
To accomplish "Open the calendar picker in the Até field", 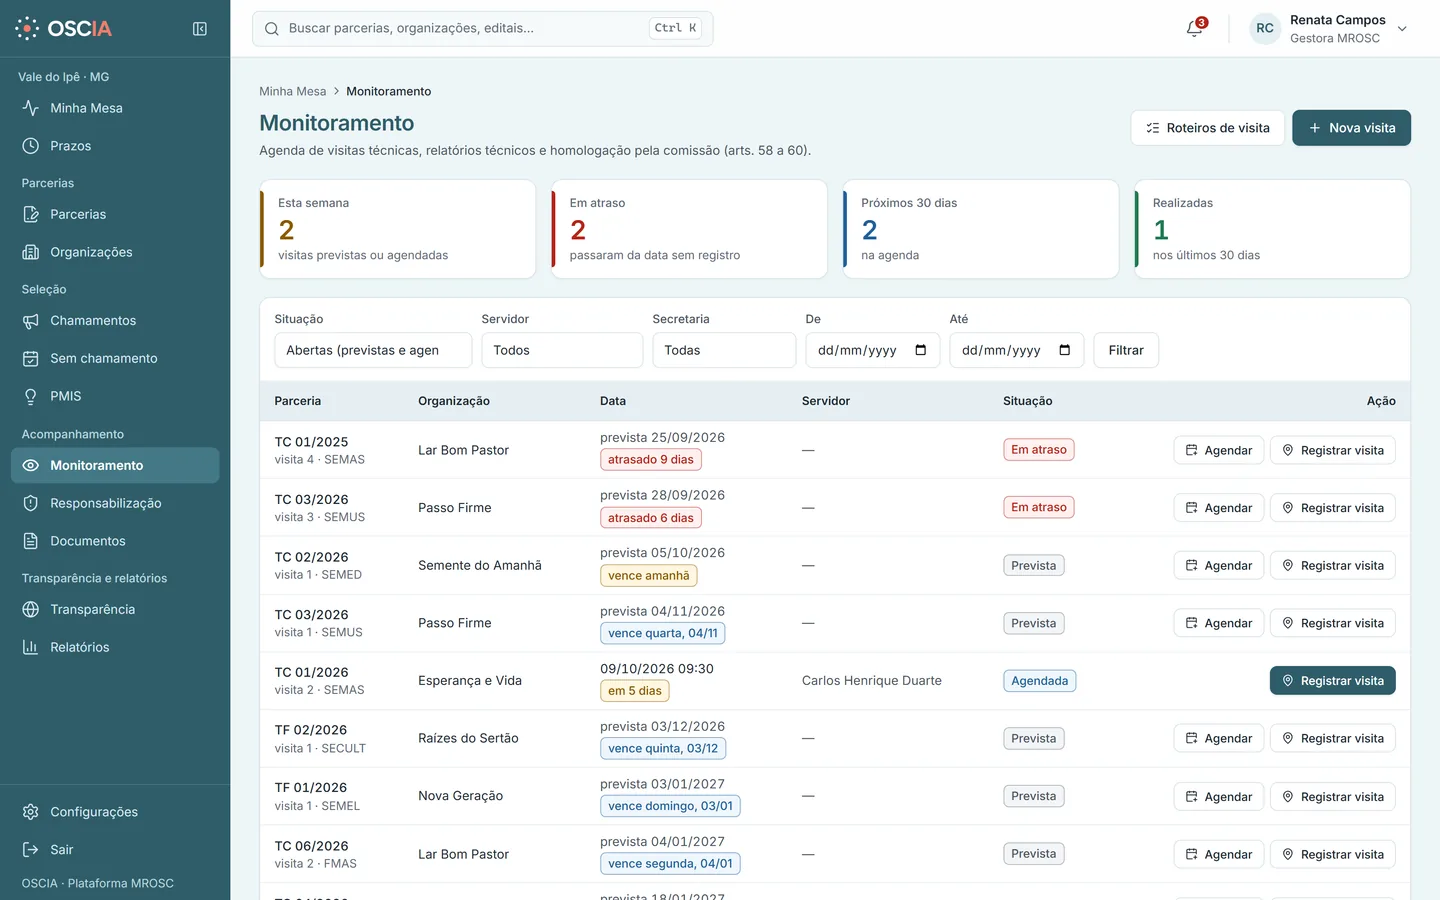I will pos(1064,350).
